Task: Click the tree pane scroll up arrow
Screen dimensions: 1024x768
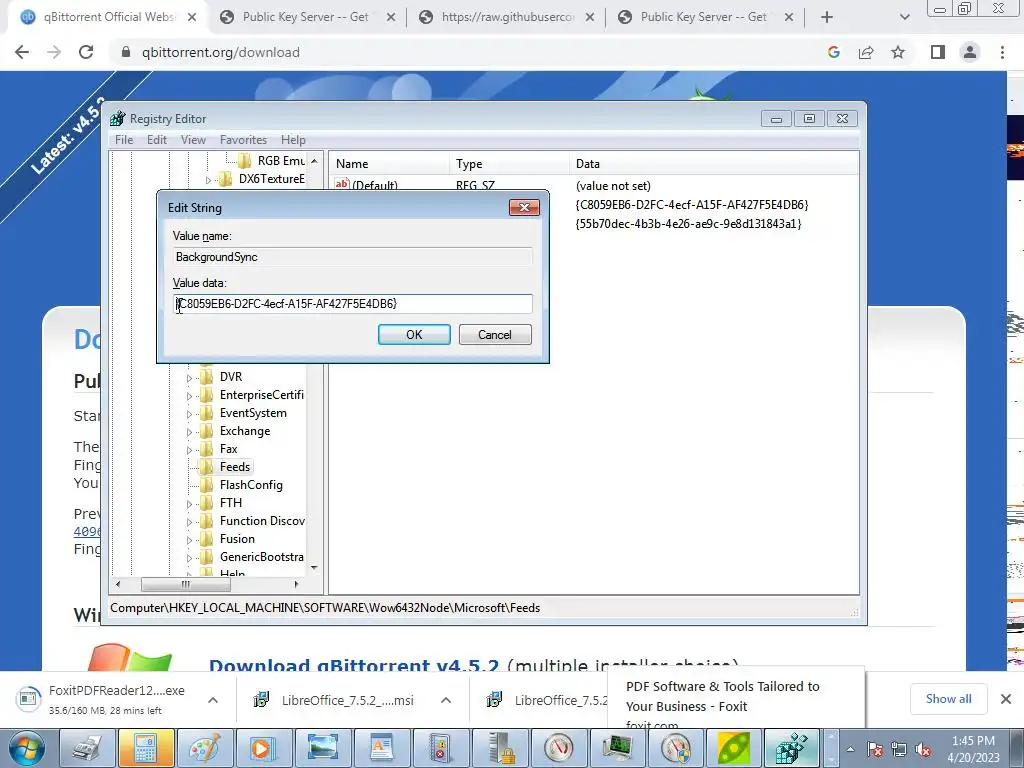Action: click(x=315, y=161)
